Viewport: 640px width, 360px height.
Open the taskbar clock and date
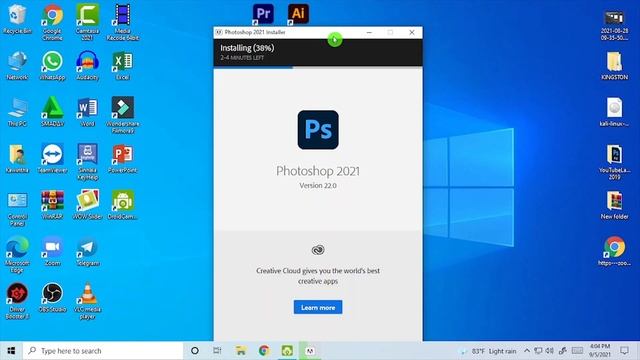point(600,351)
